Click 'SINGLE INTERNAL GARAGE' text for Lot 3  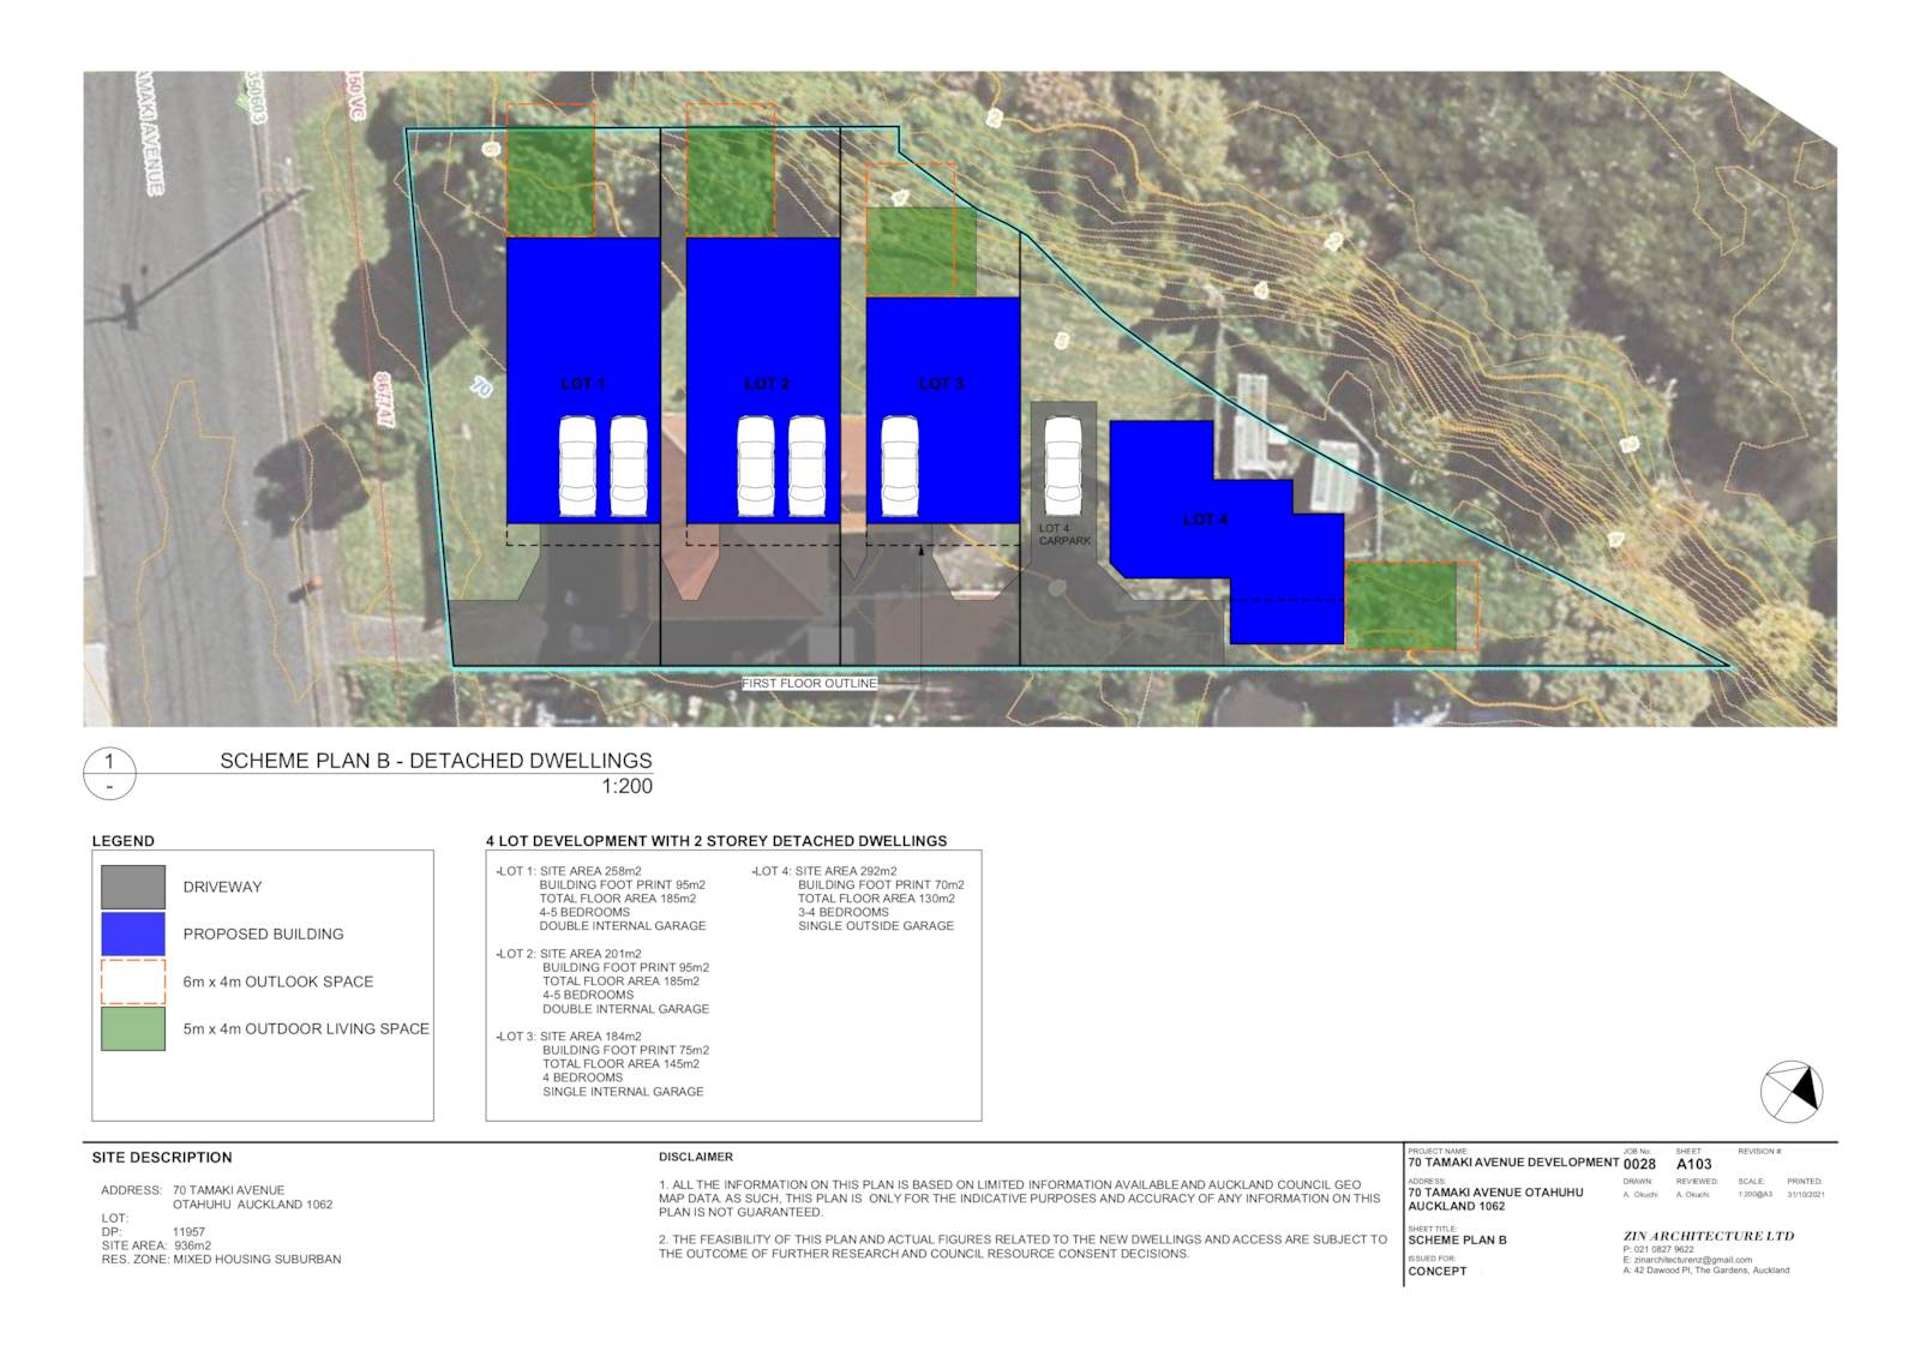coord(623,1092)
